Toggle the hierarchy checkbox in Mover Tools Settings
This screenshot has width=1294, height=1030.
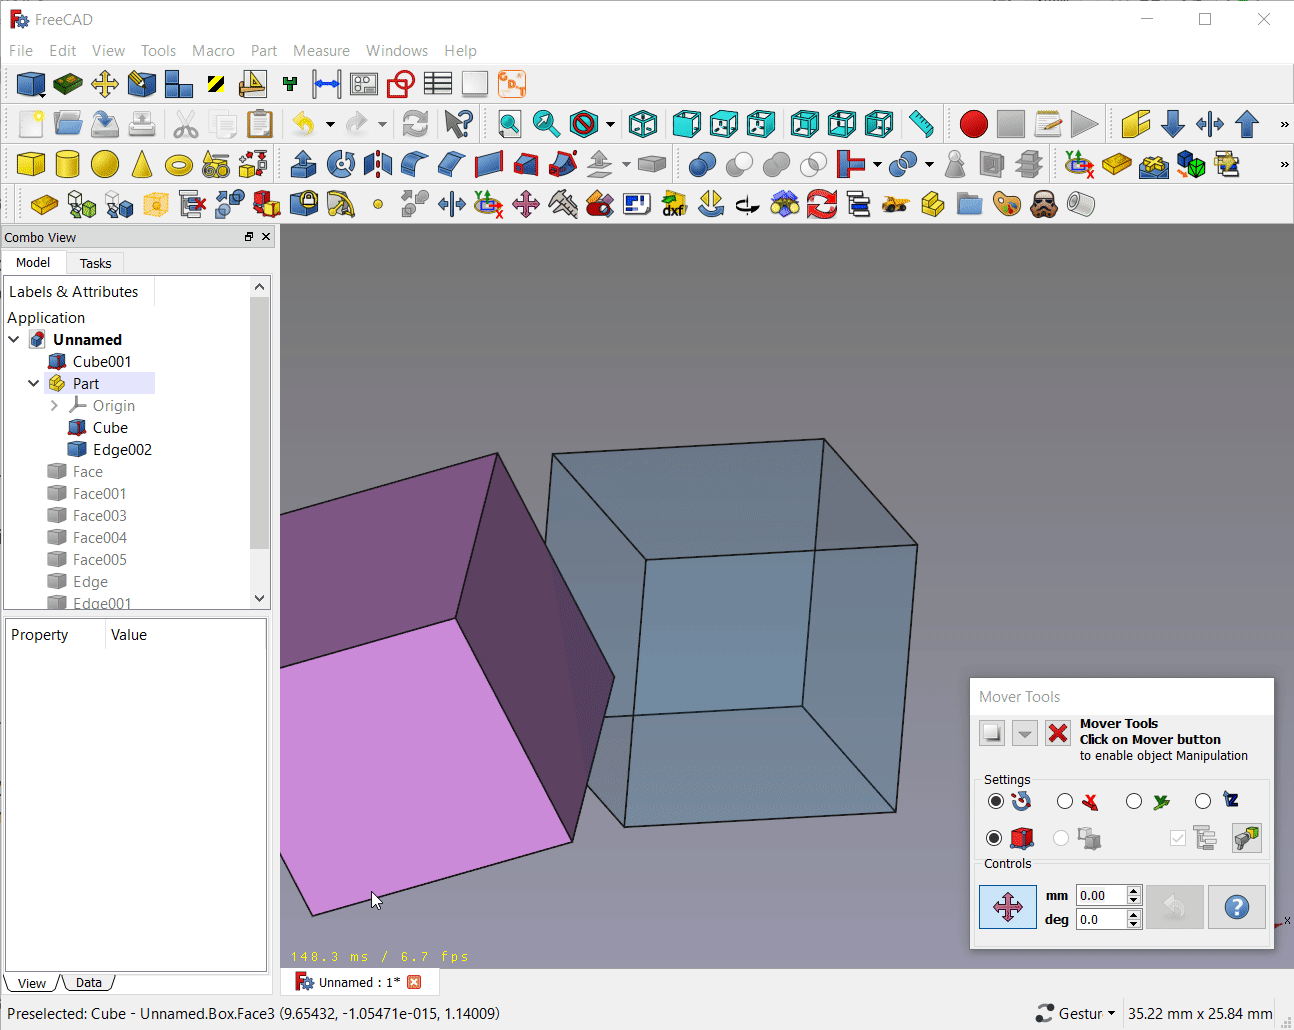point(1178,838)
